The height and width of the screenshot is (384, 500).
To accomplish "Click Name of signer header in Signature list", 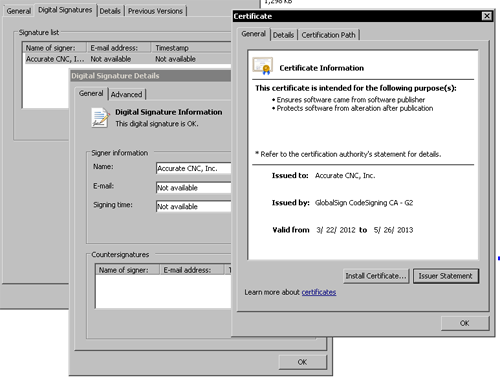I will (x=55, y=48).
